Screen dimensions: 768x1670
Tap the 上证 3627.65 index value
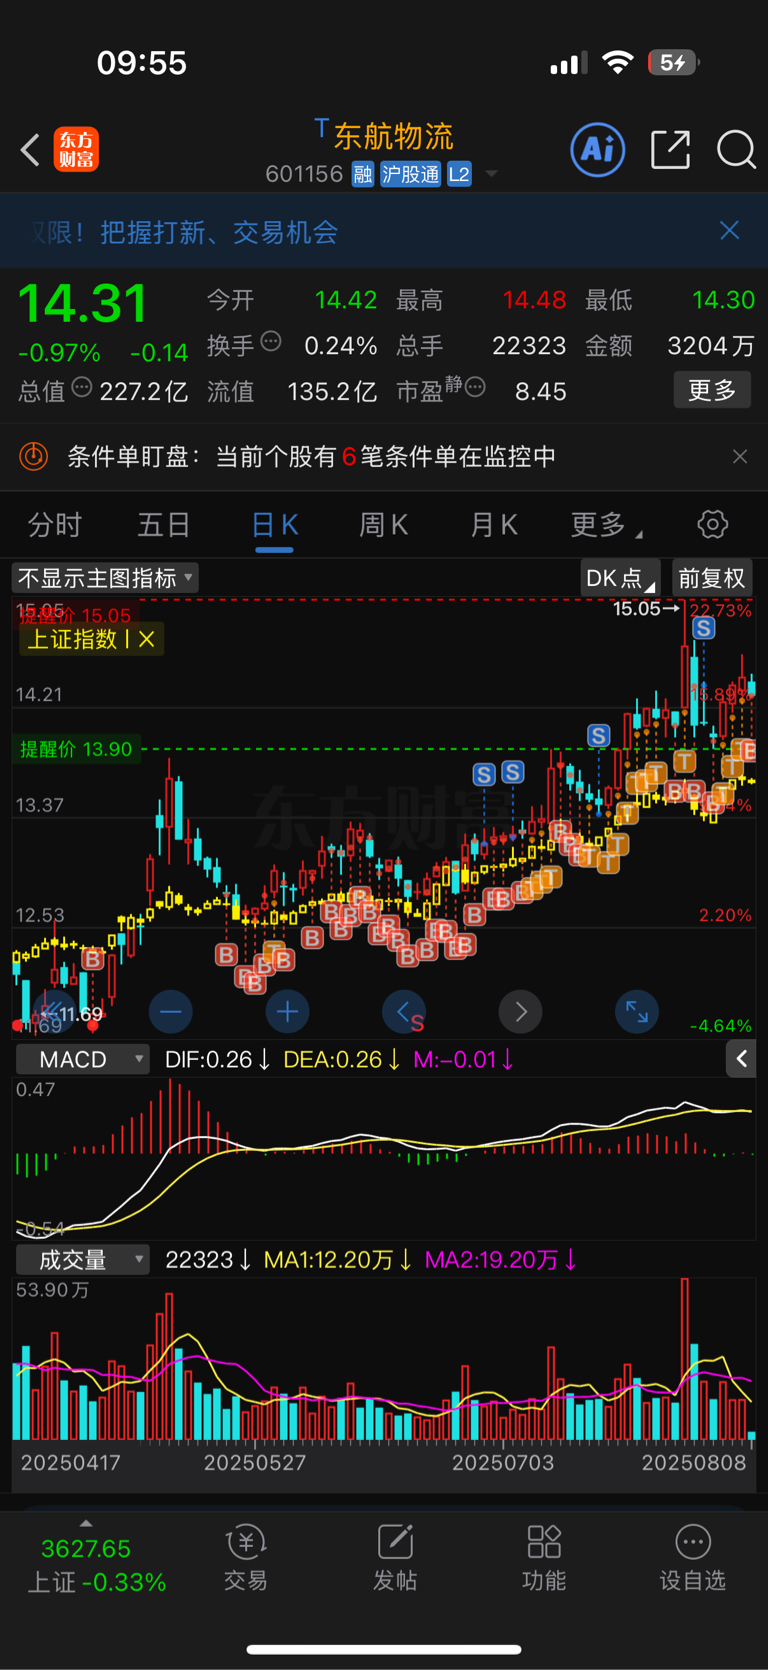coord(86,1549)
